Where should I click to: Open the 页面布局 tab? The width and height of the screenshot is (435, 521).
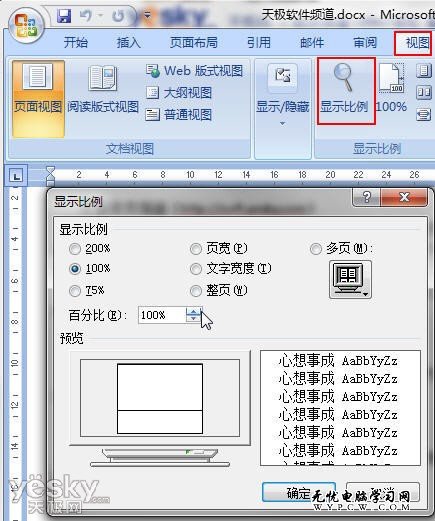194,43
